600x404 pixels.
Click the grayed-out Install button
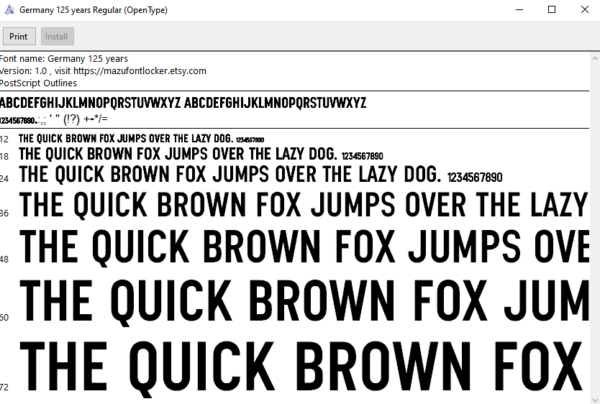click(57, 36)
